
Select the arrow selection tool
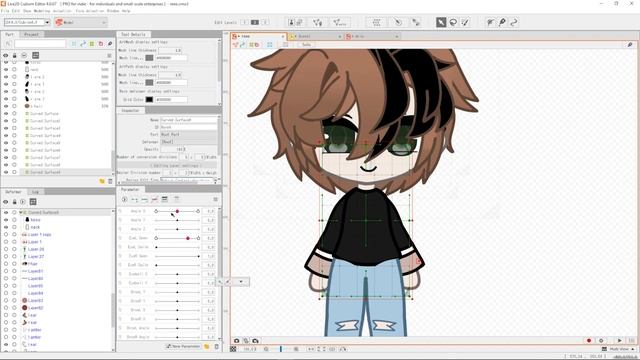(x=441, y=22)
